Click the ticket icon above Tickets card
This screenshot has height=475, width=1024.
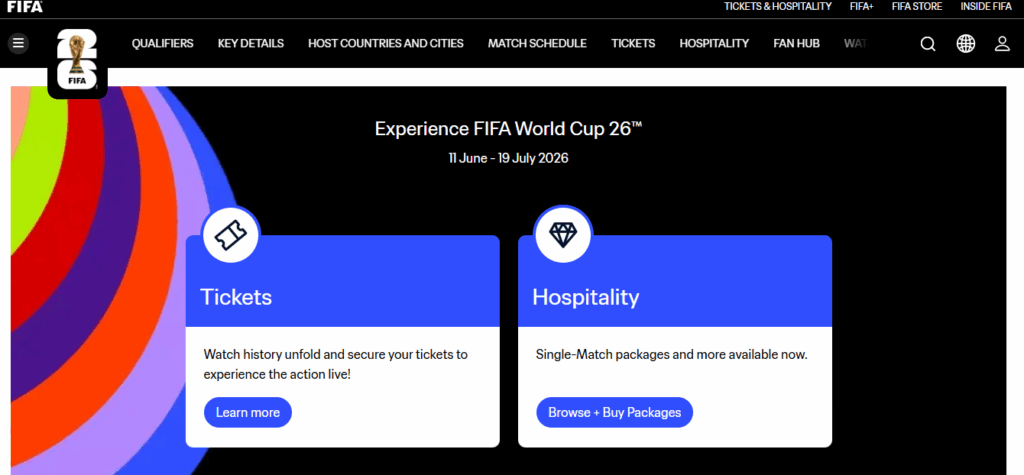(231, 235)
